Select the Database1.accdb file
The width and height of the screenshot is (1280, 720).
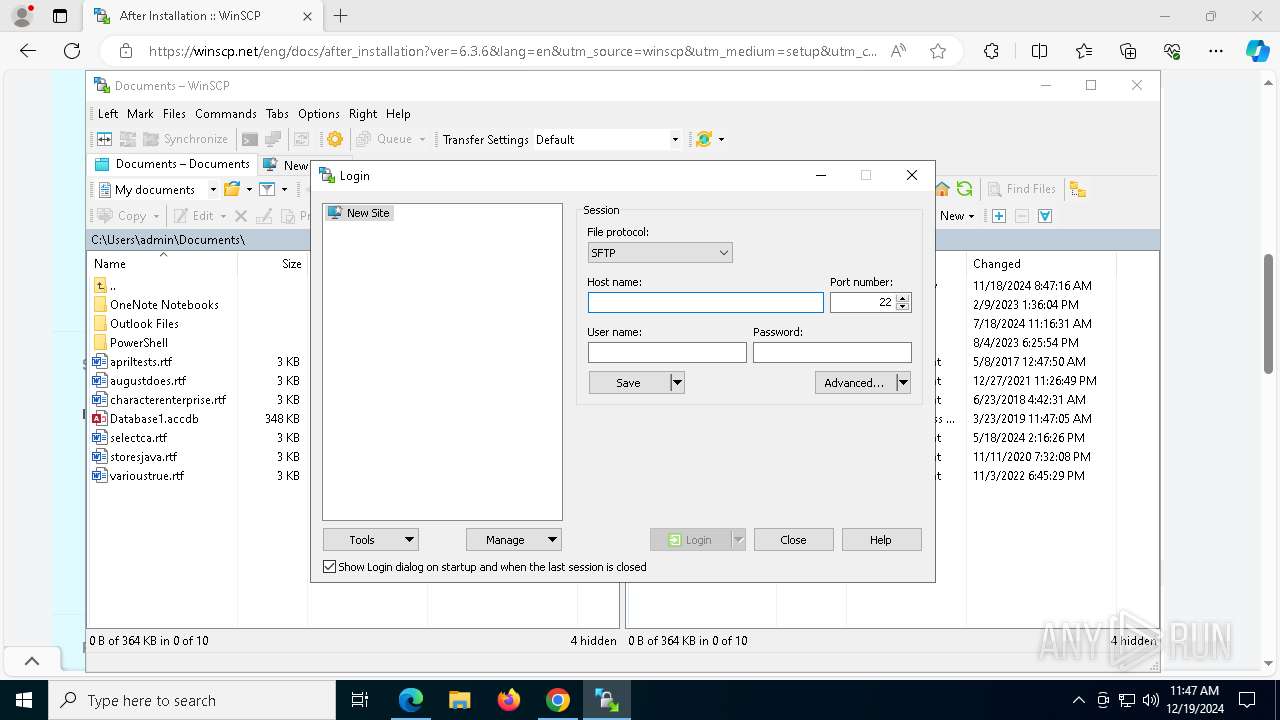click(154, 418)
